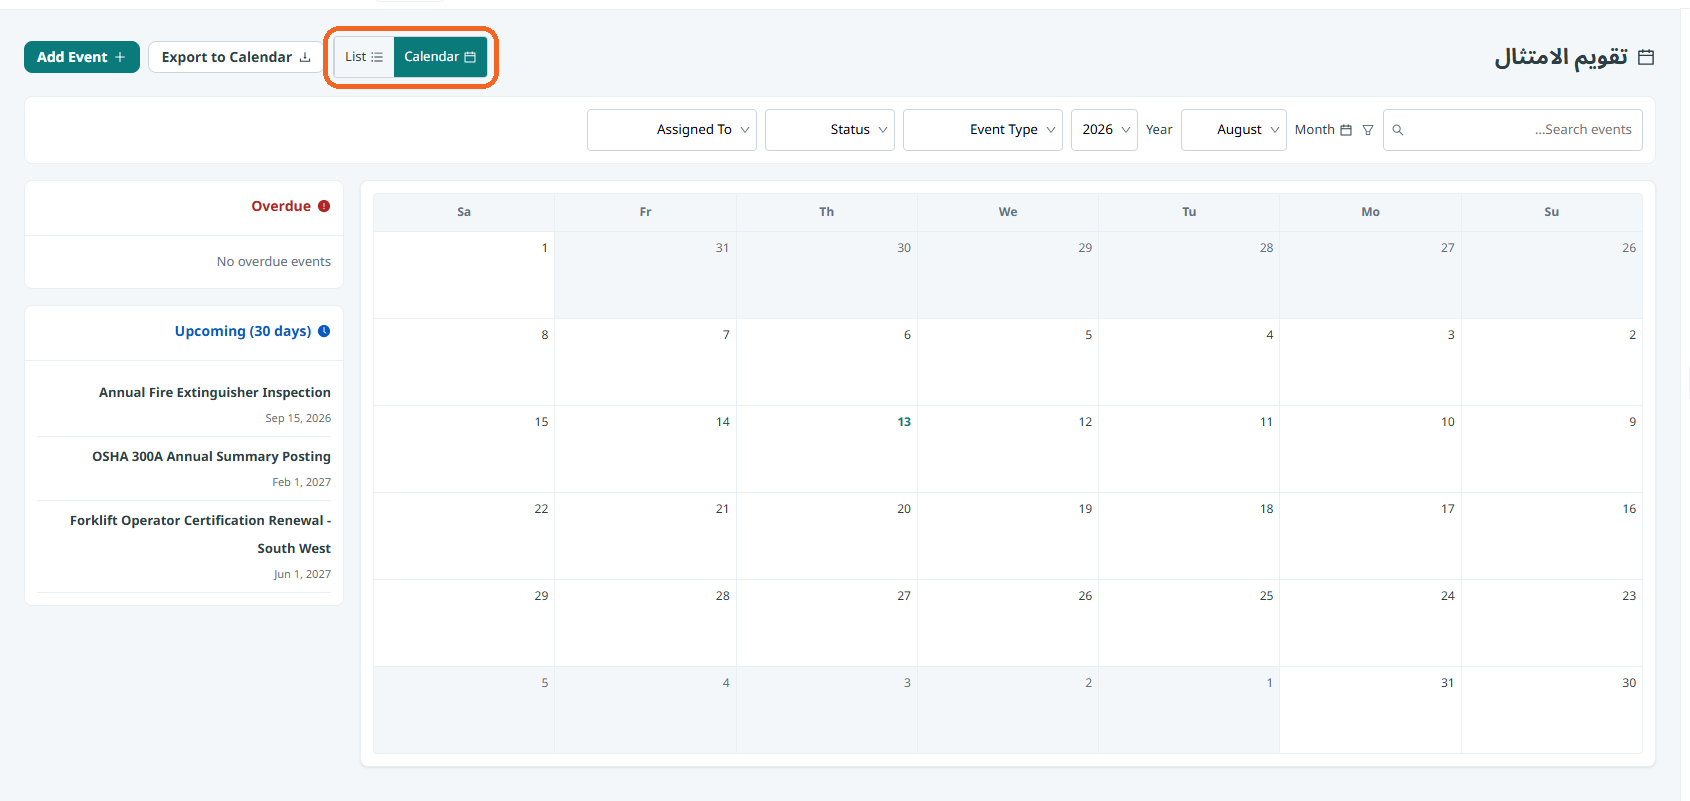The width and height of the screenshot is (1690, 801).
Task: Open OSHA 300A Annual Summary Posting event
Action: [x=211, y=456]
